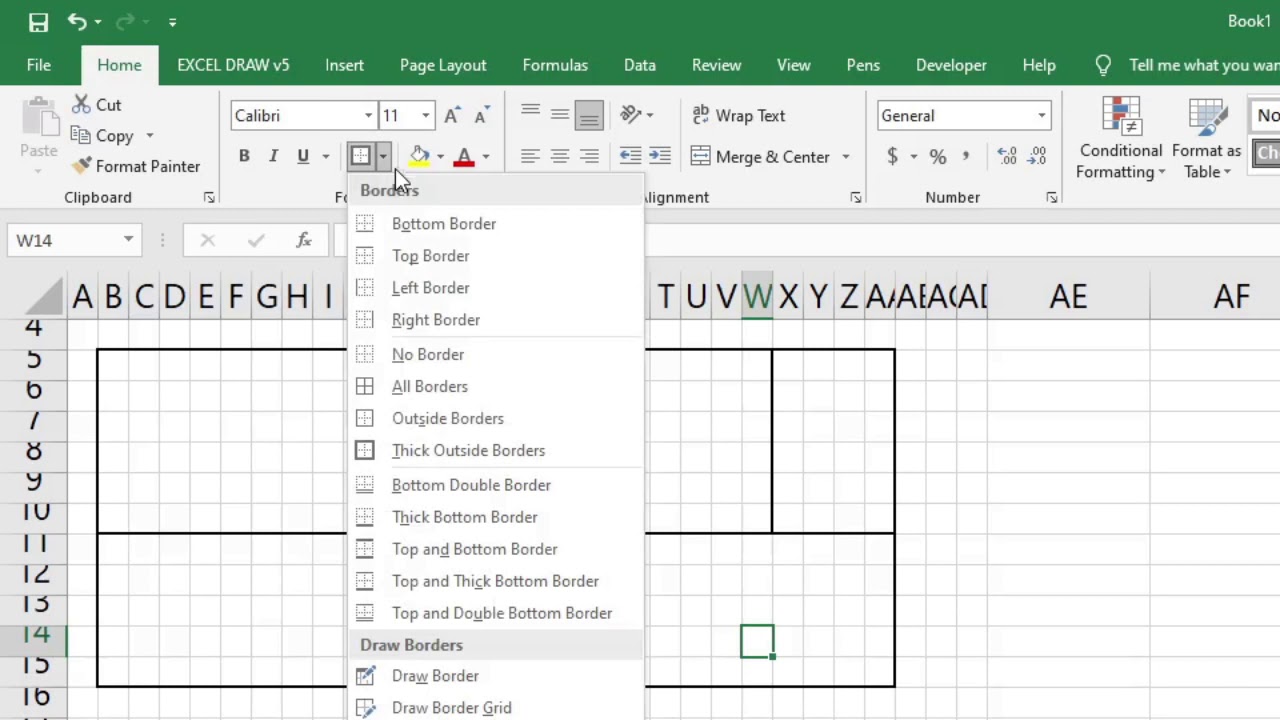
Task: Open the Customize Quick Access Toolbar arrow
Action: (172, 22)
